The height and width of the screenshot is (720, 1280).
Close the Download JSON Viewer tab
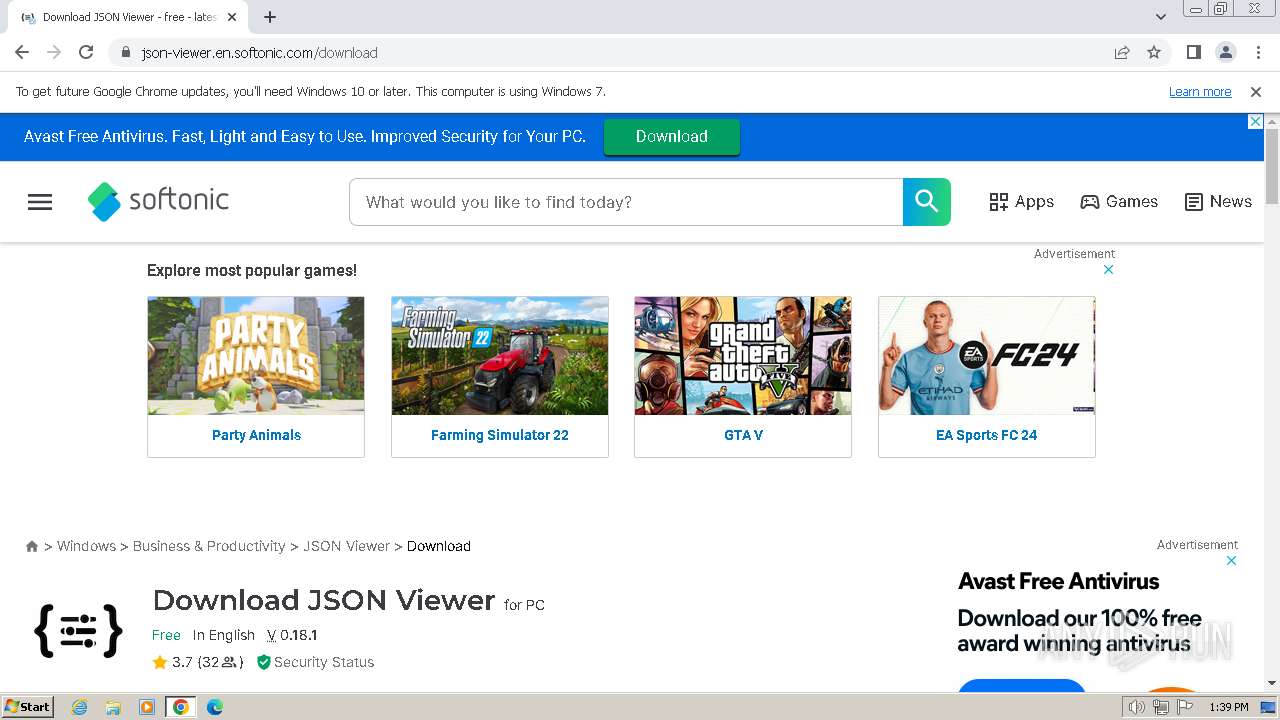pos(232,17)
